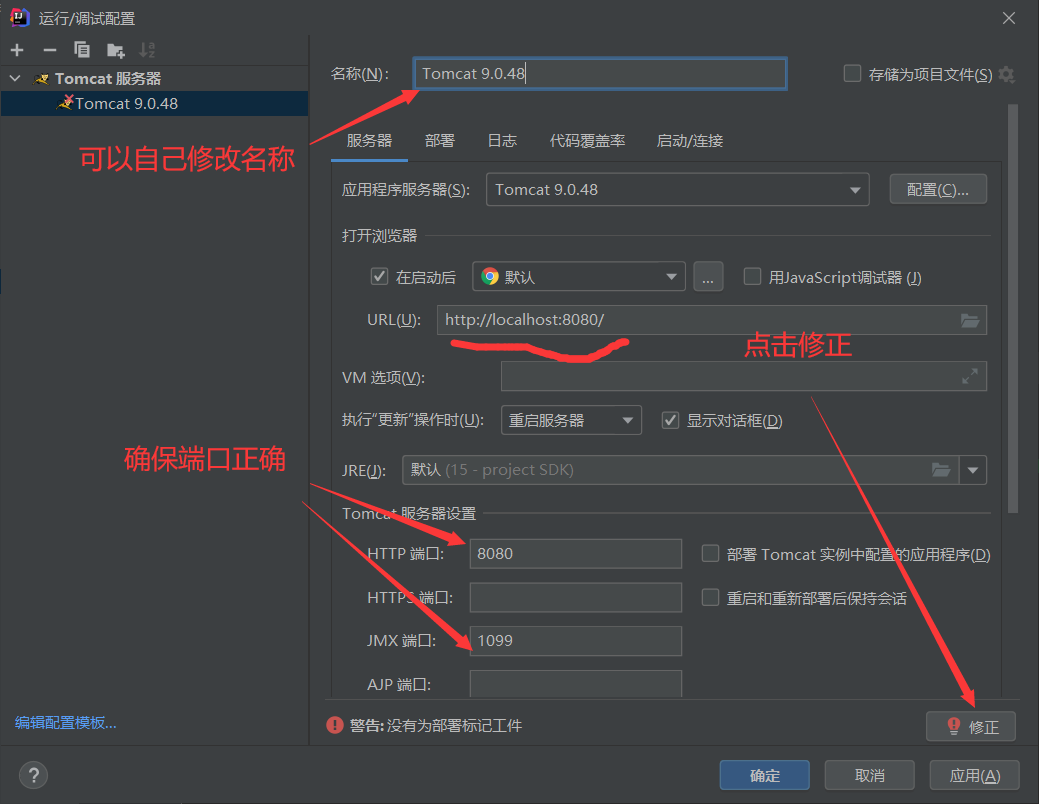The height and width of the screenshot is (804, 1039).
Task: Copy the selected configuration
Action: point(82,50)
